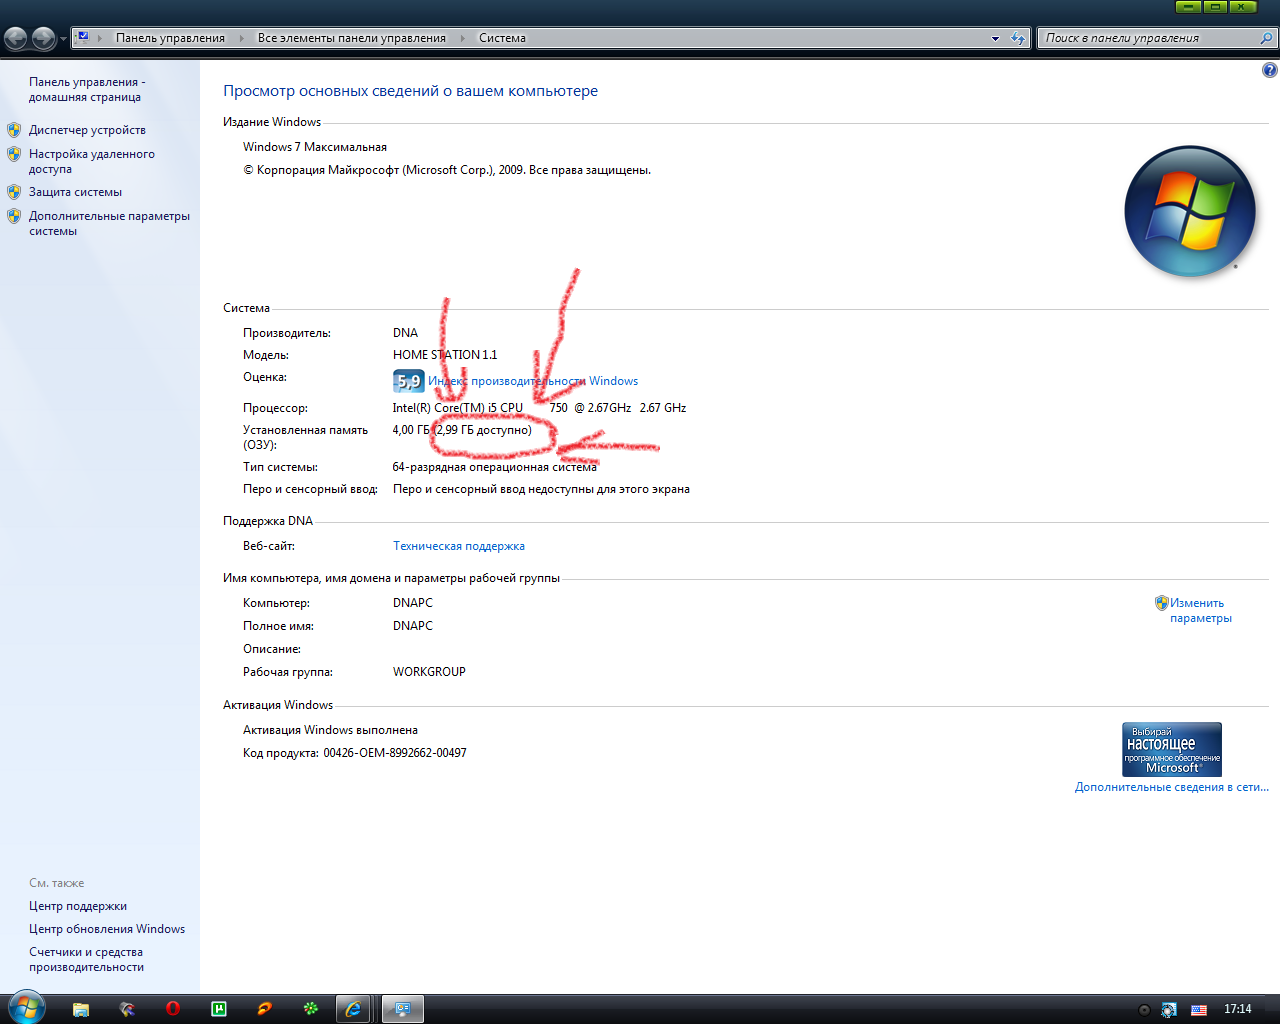Open Настройка удаленного доступа
Screen dimensions: 1280x1024
coord(92,161)
